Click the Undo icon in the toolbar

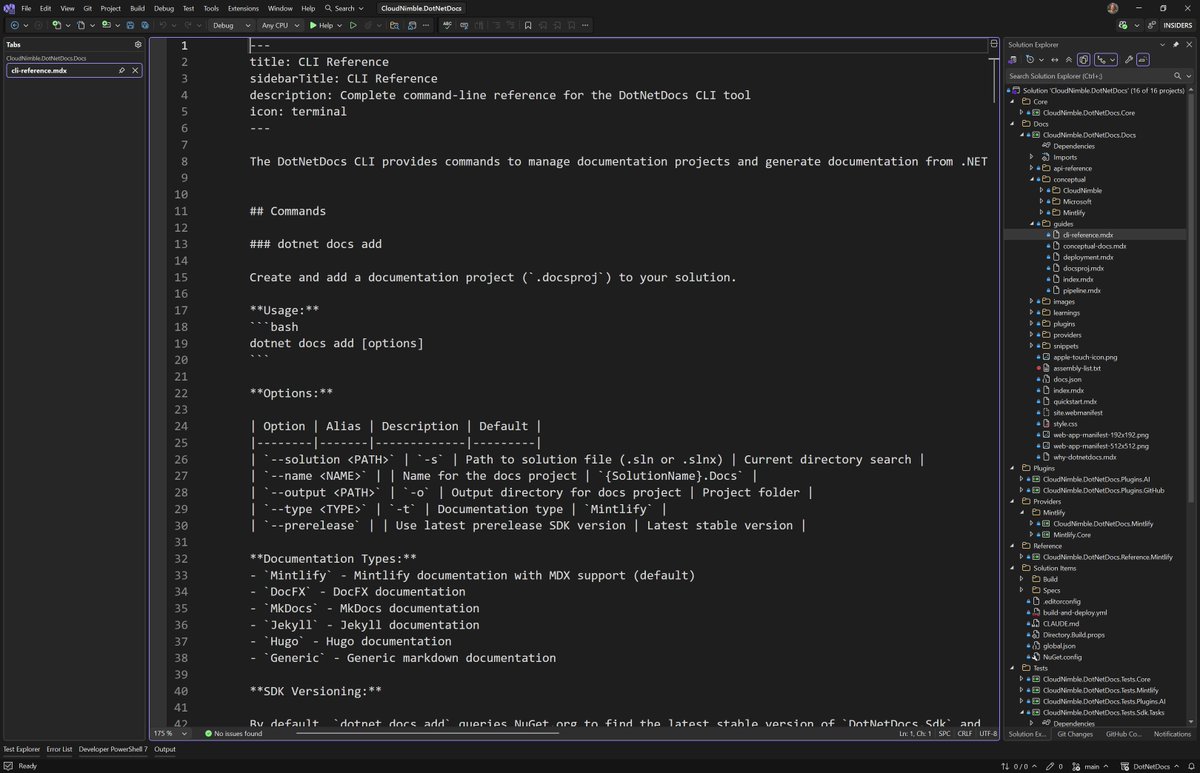coord(163,25)
